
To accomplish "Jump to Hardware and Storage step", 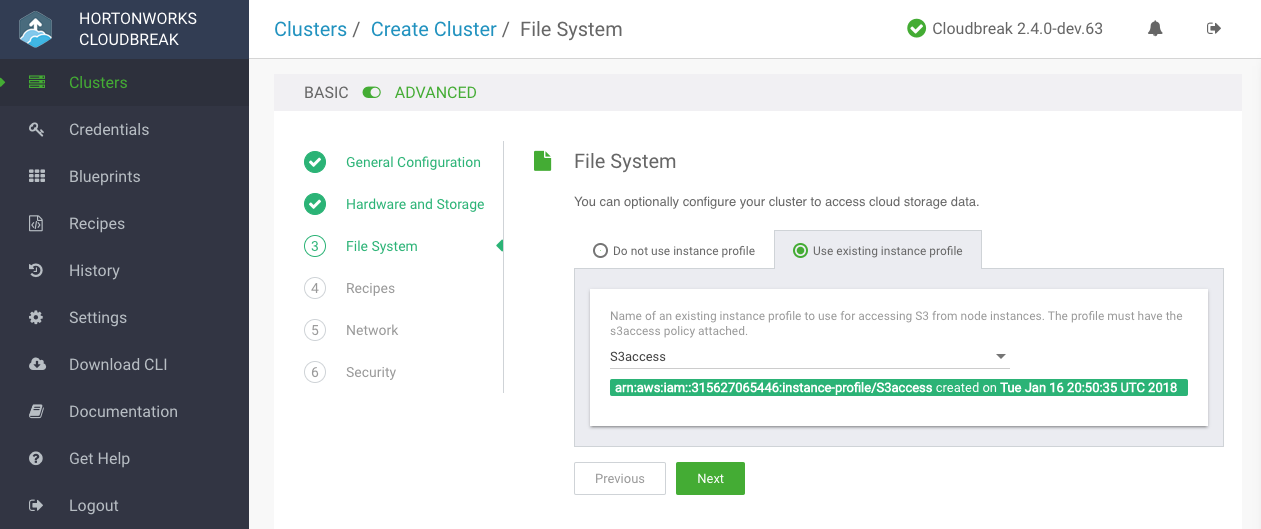I will tap(415, 204).
